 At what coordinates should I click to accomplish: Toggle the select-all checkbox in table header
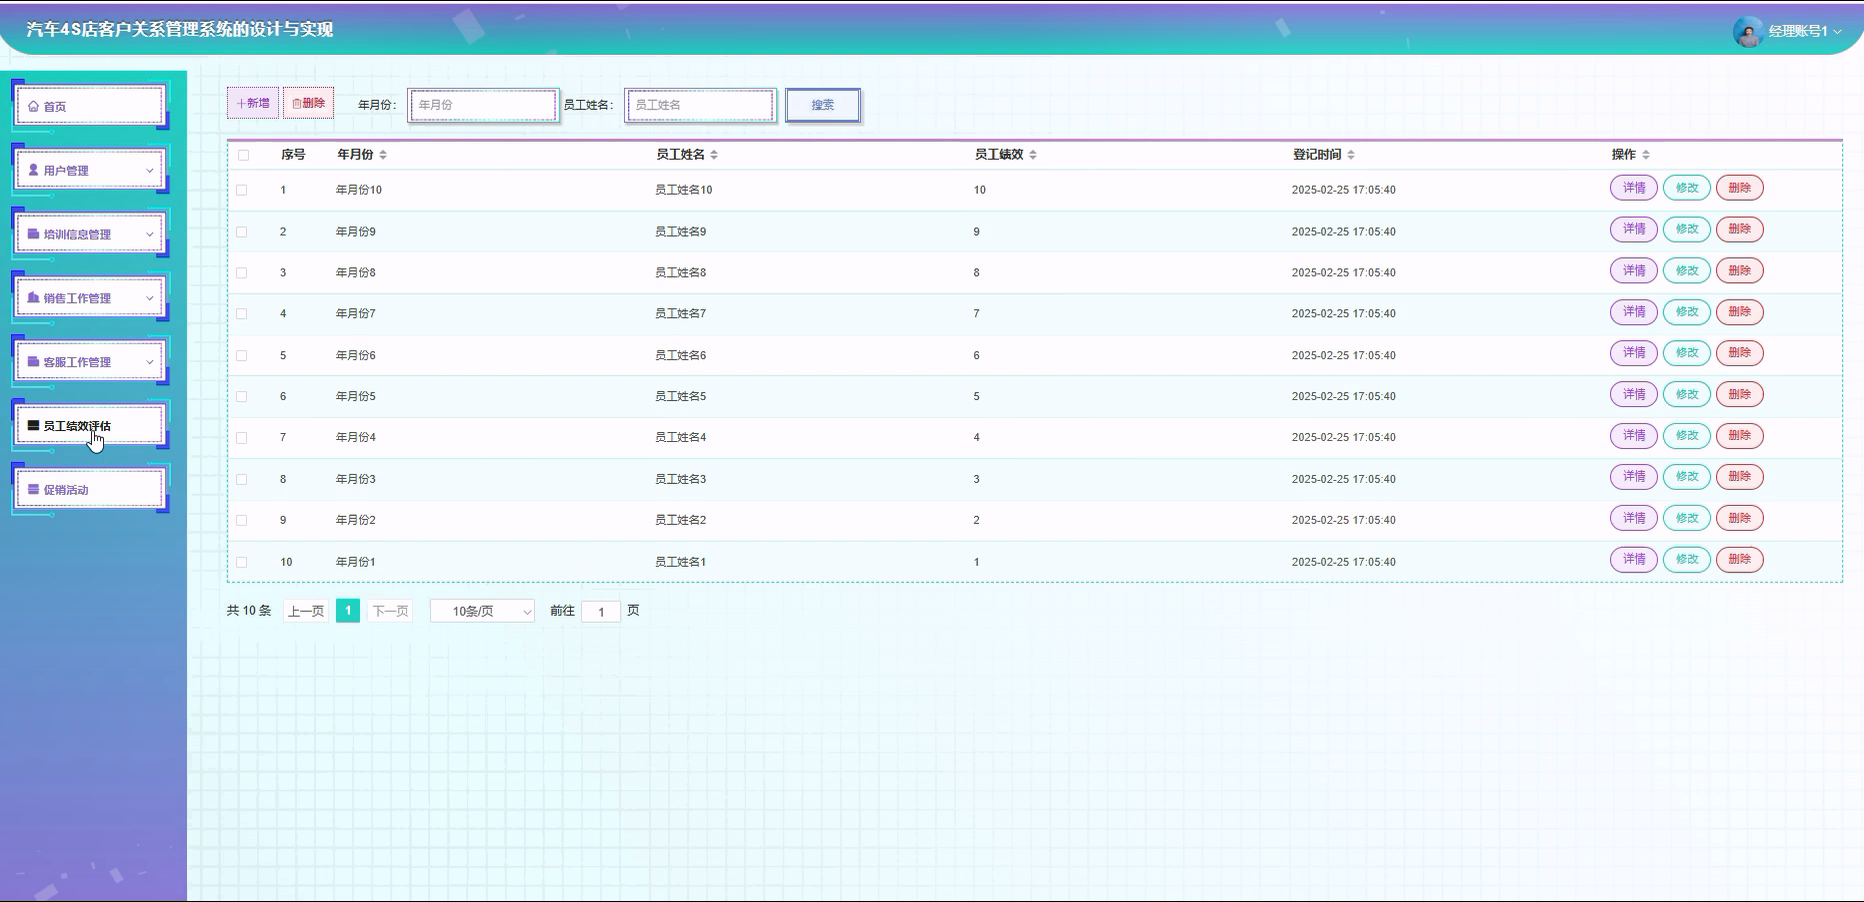point(243,155)
